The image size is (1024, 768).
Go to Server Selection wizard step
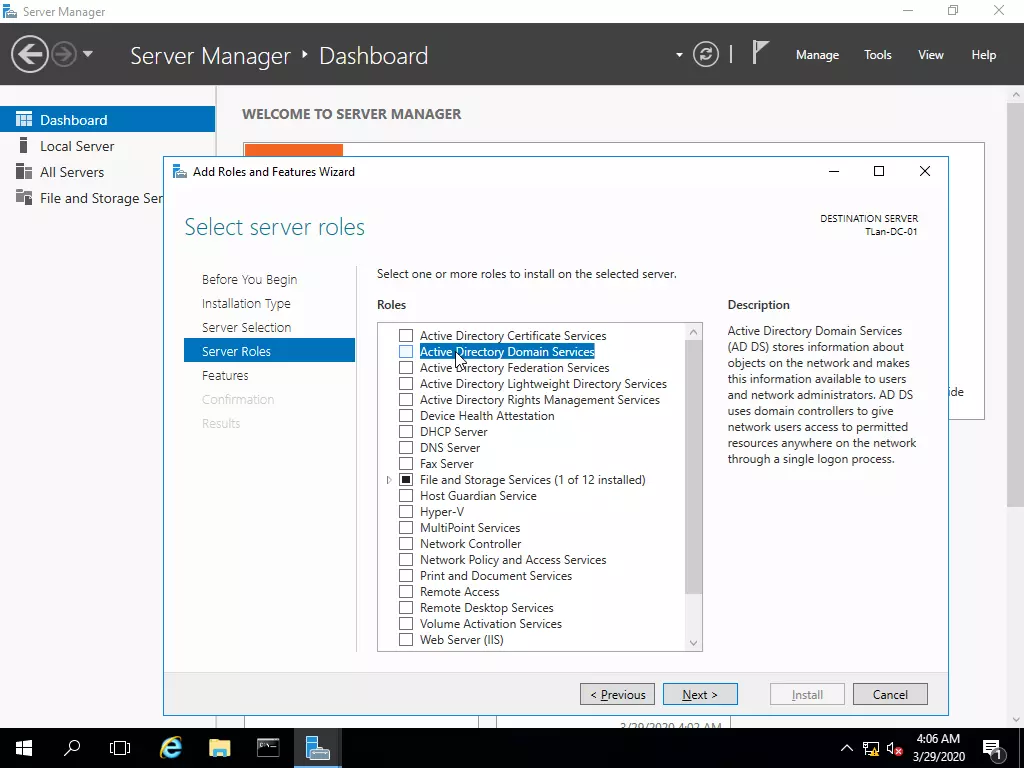[246, 327]
